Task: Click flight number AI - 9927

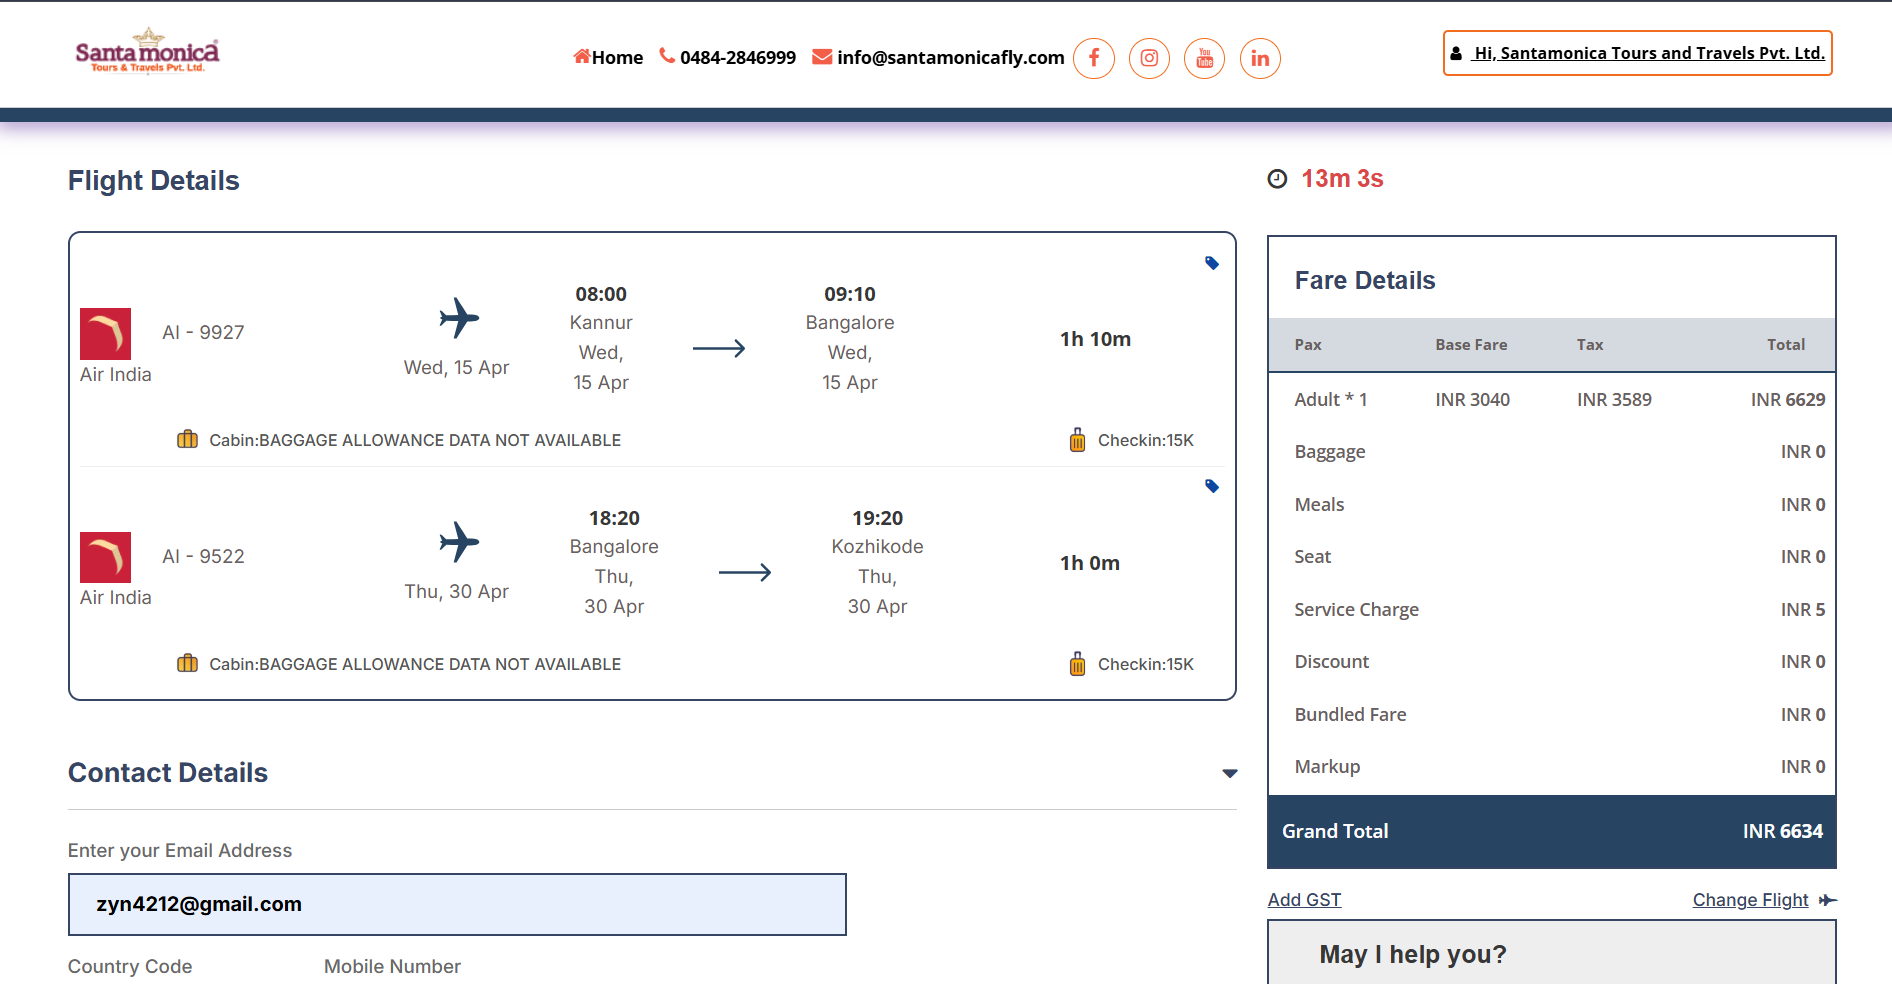Action: coord(203,332)
